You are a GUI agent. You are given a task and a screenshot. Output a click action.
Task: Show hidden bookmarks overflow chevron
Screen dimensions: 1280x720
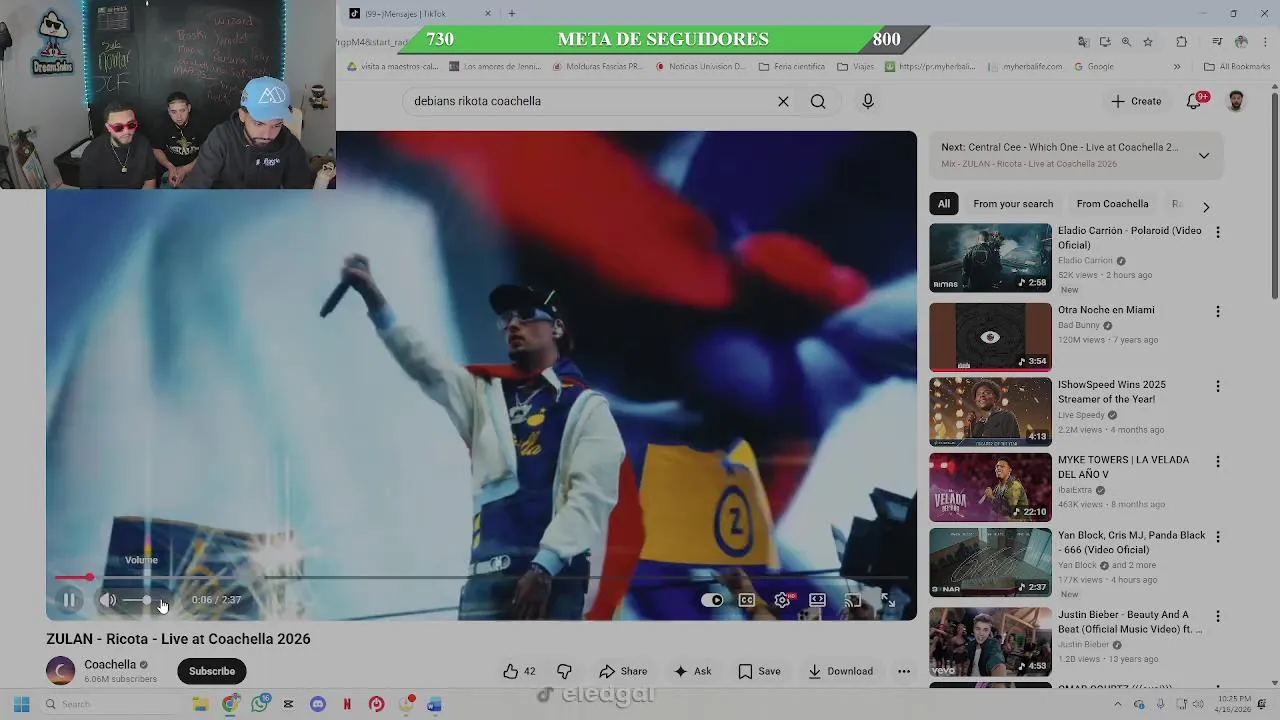[x=1177, y=67]
